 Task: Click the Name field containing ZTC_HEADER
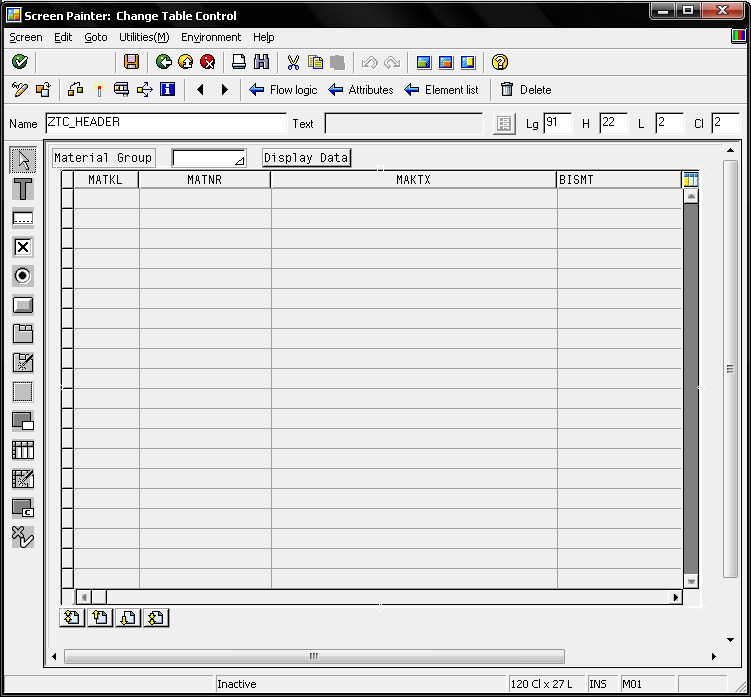165,123
